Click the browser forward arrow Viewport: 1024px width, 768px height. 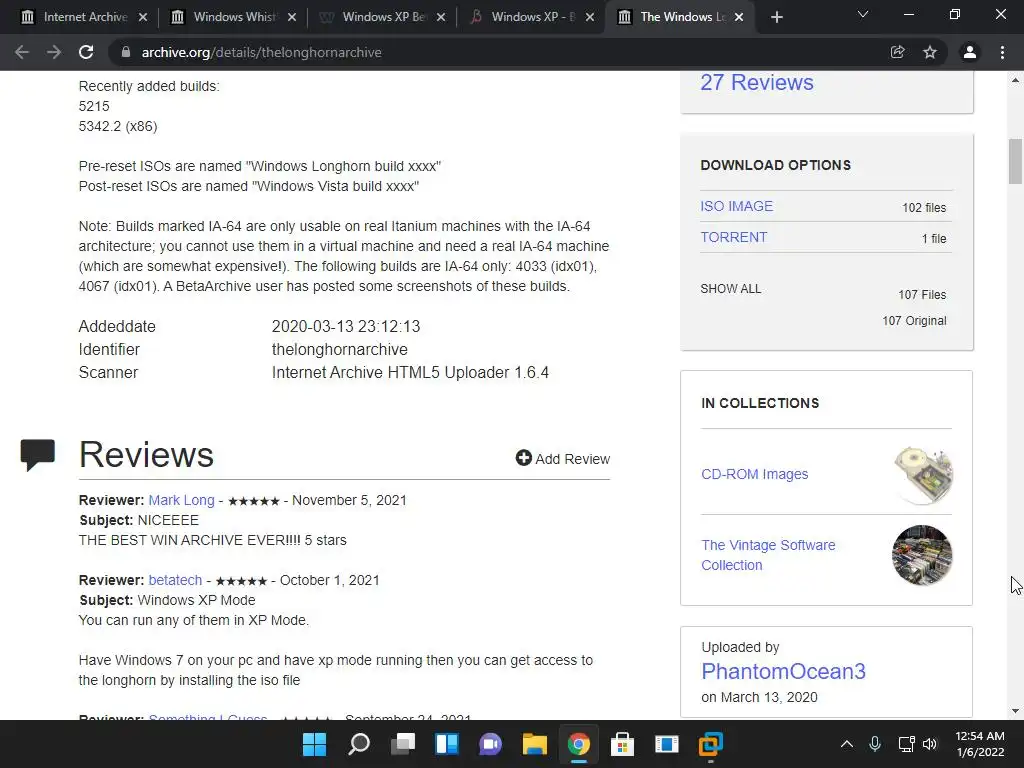click(x=54, y=52)
